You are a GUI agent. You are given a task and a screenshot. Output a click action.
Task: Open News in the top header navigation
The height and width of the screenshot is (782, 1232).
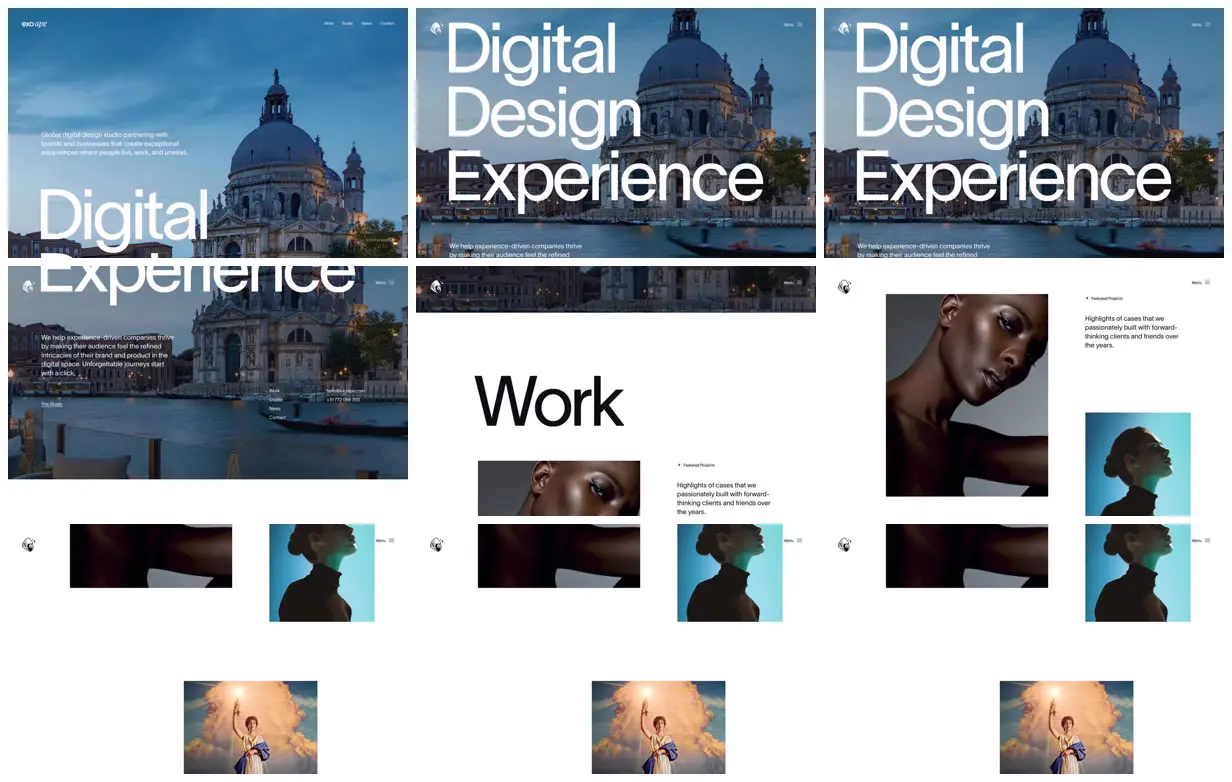[366, 23]
